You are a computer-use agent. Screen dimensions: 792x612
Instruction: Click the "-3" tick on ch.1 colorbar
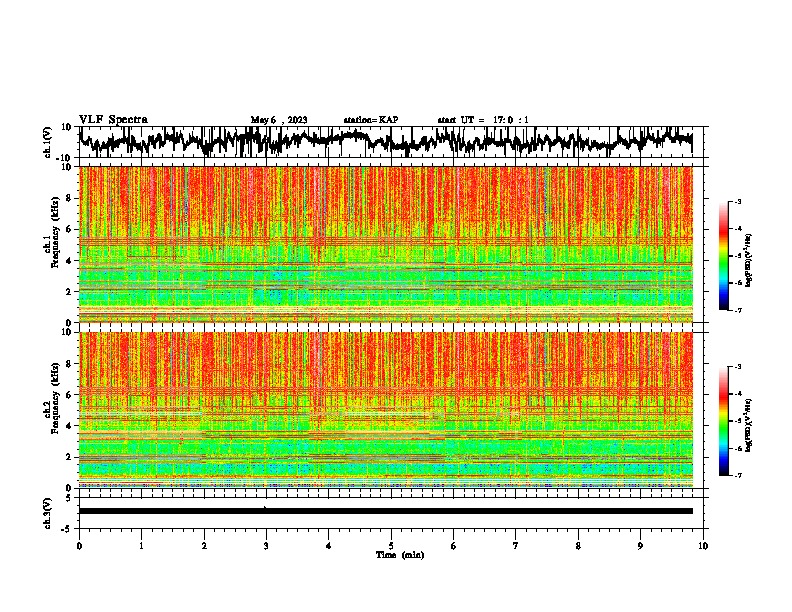pyautogui.click(x=738, y=201)
